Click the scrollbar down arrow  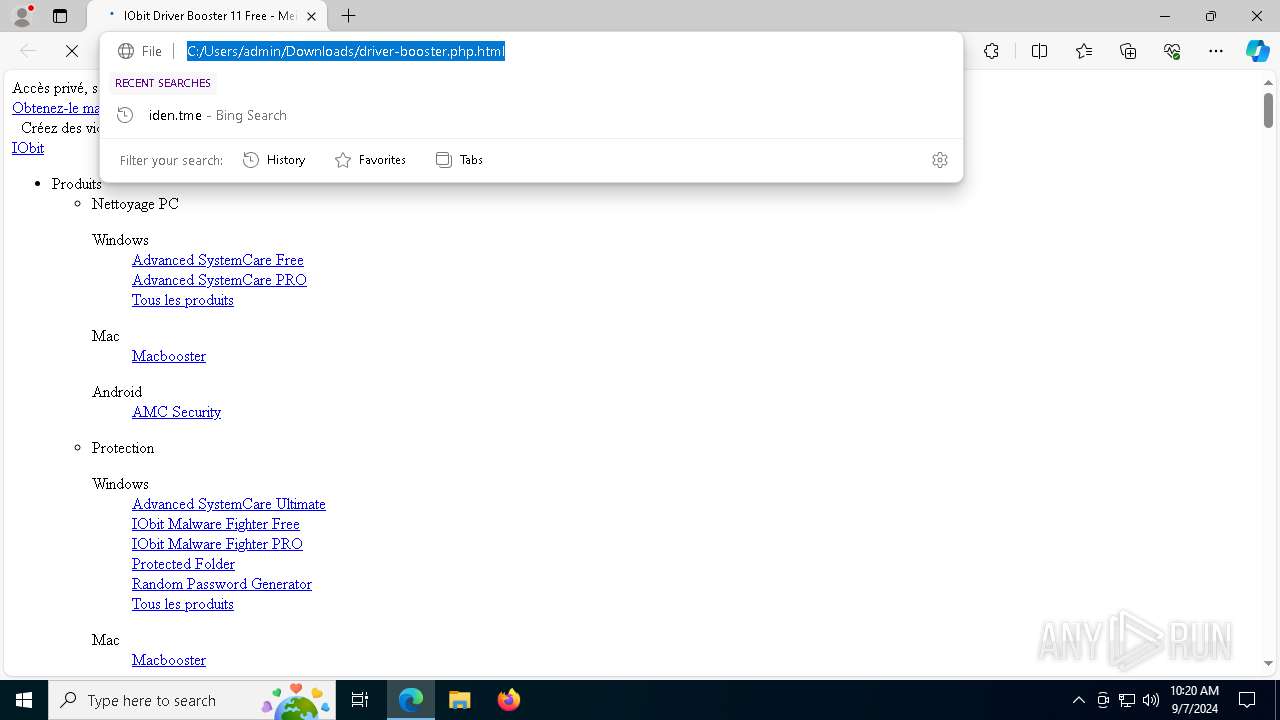point(1268,663)
